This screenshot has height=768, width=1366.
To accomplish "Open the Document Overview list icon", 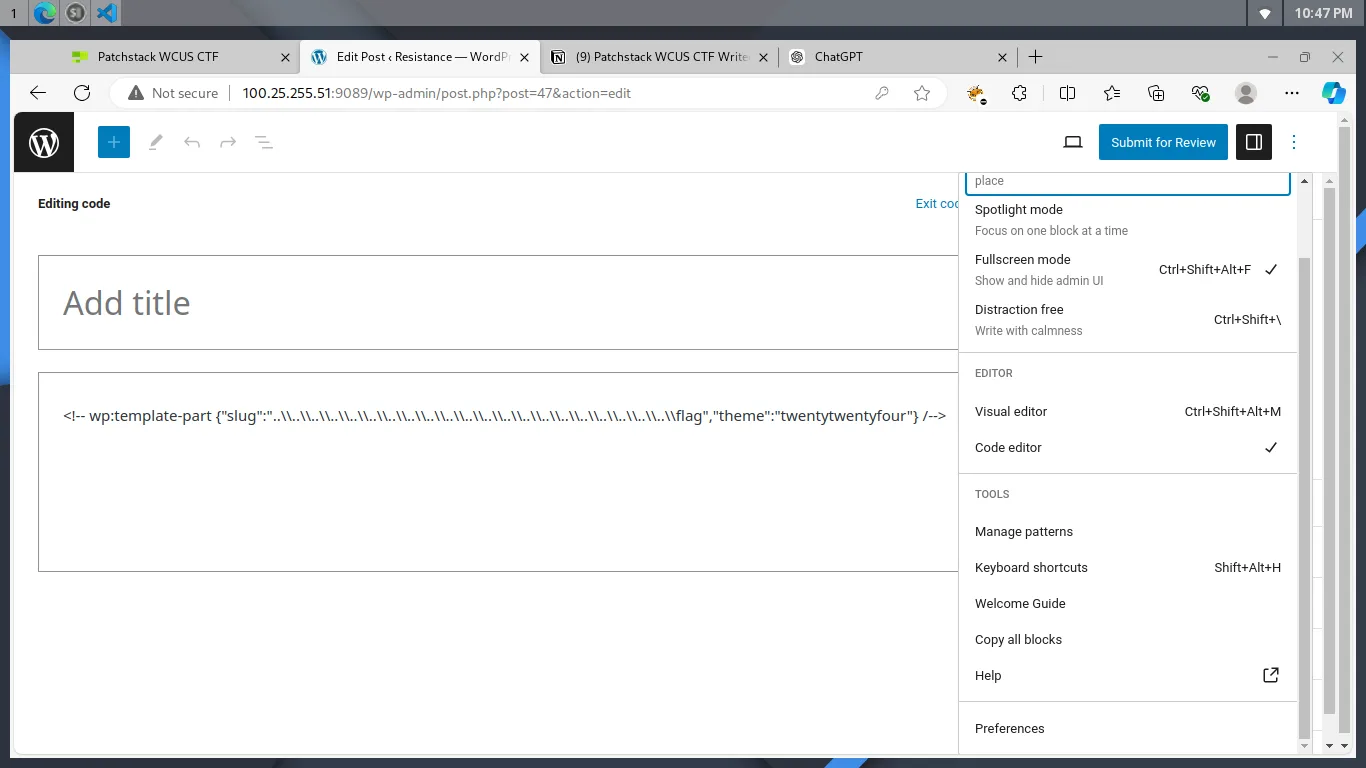I will coord(264,142).
